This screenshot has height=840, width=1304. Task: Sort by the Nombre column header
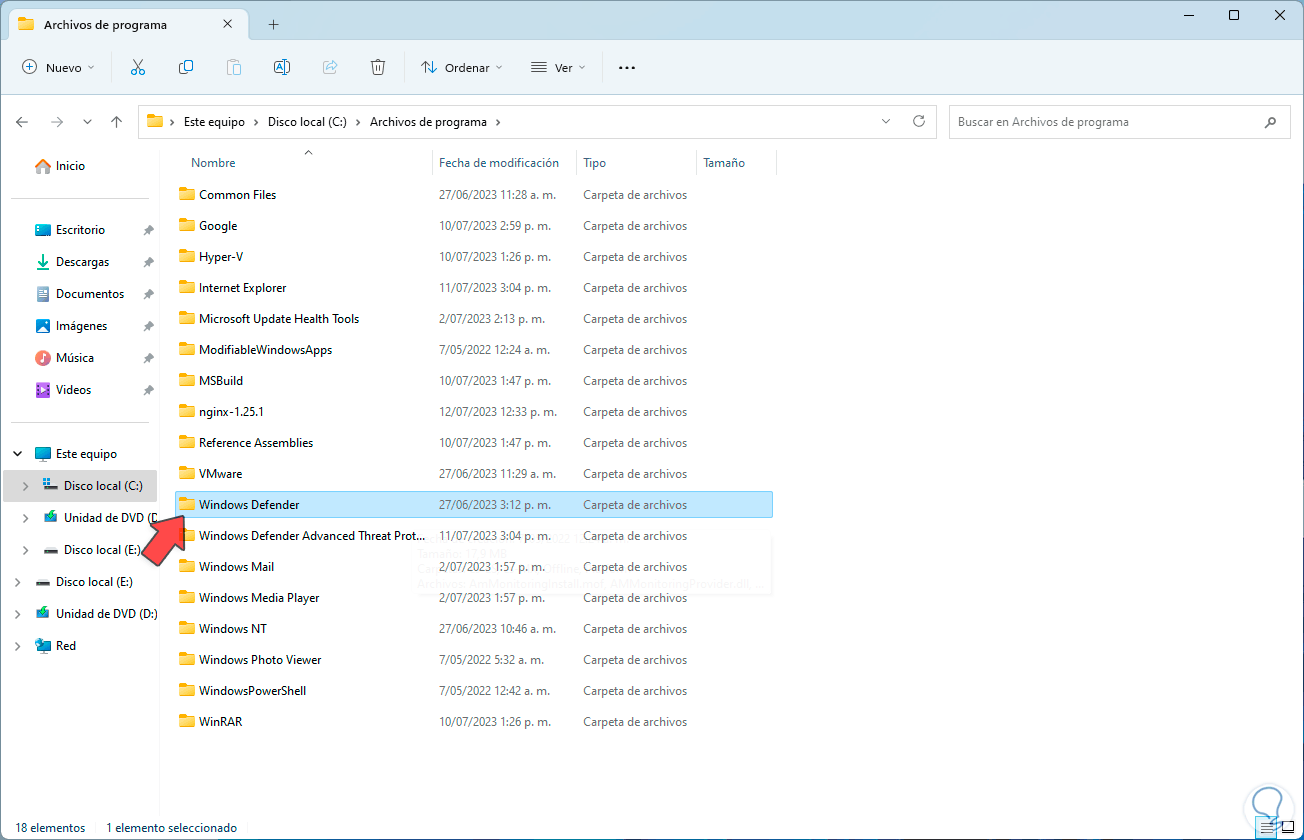click(x=213, y=163)
